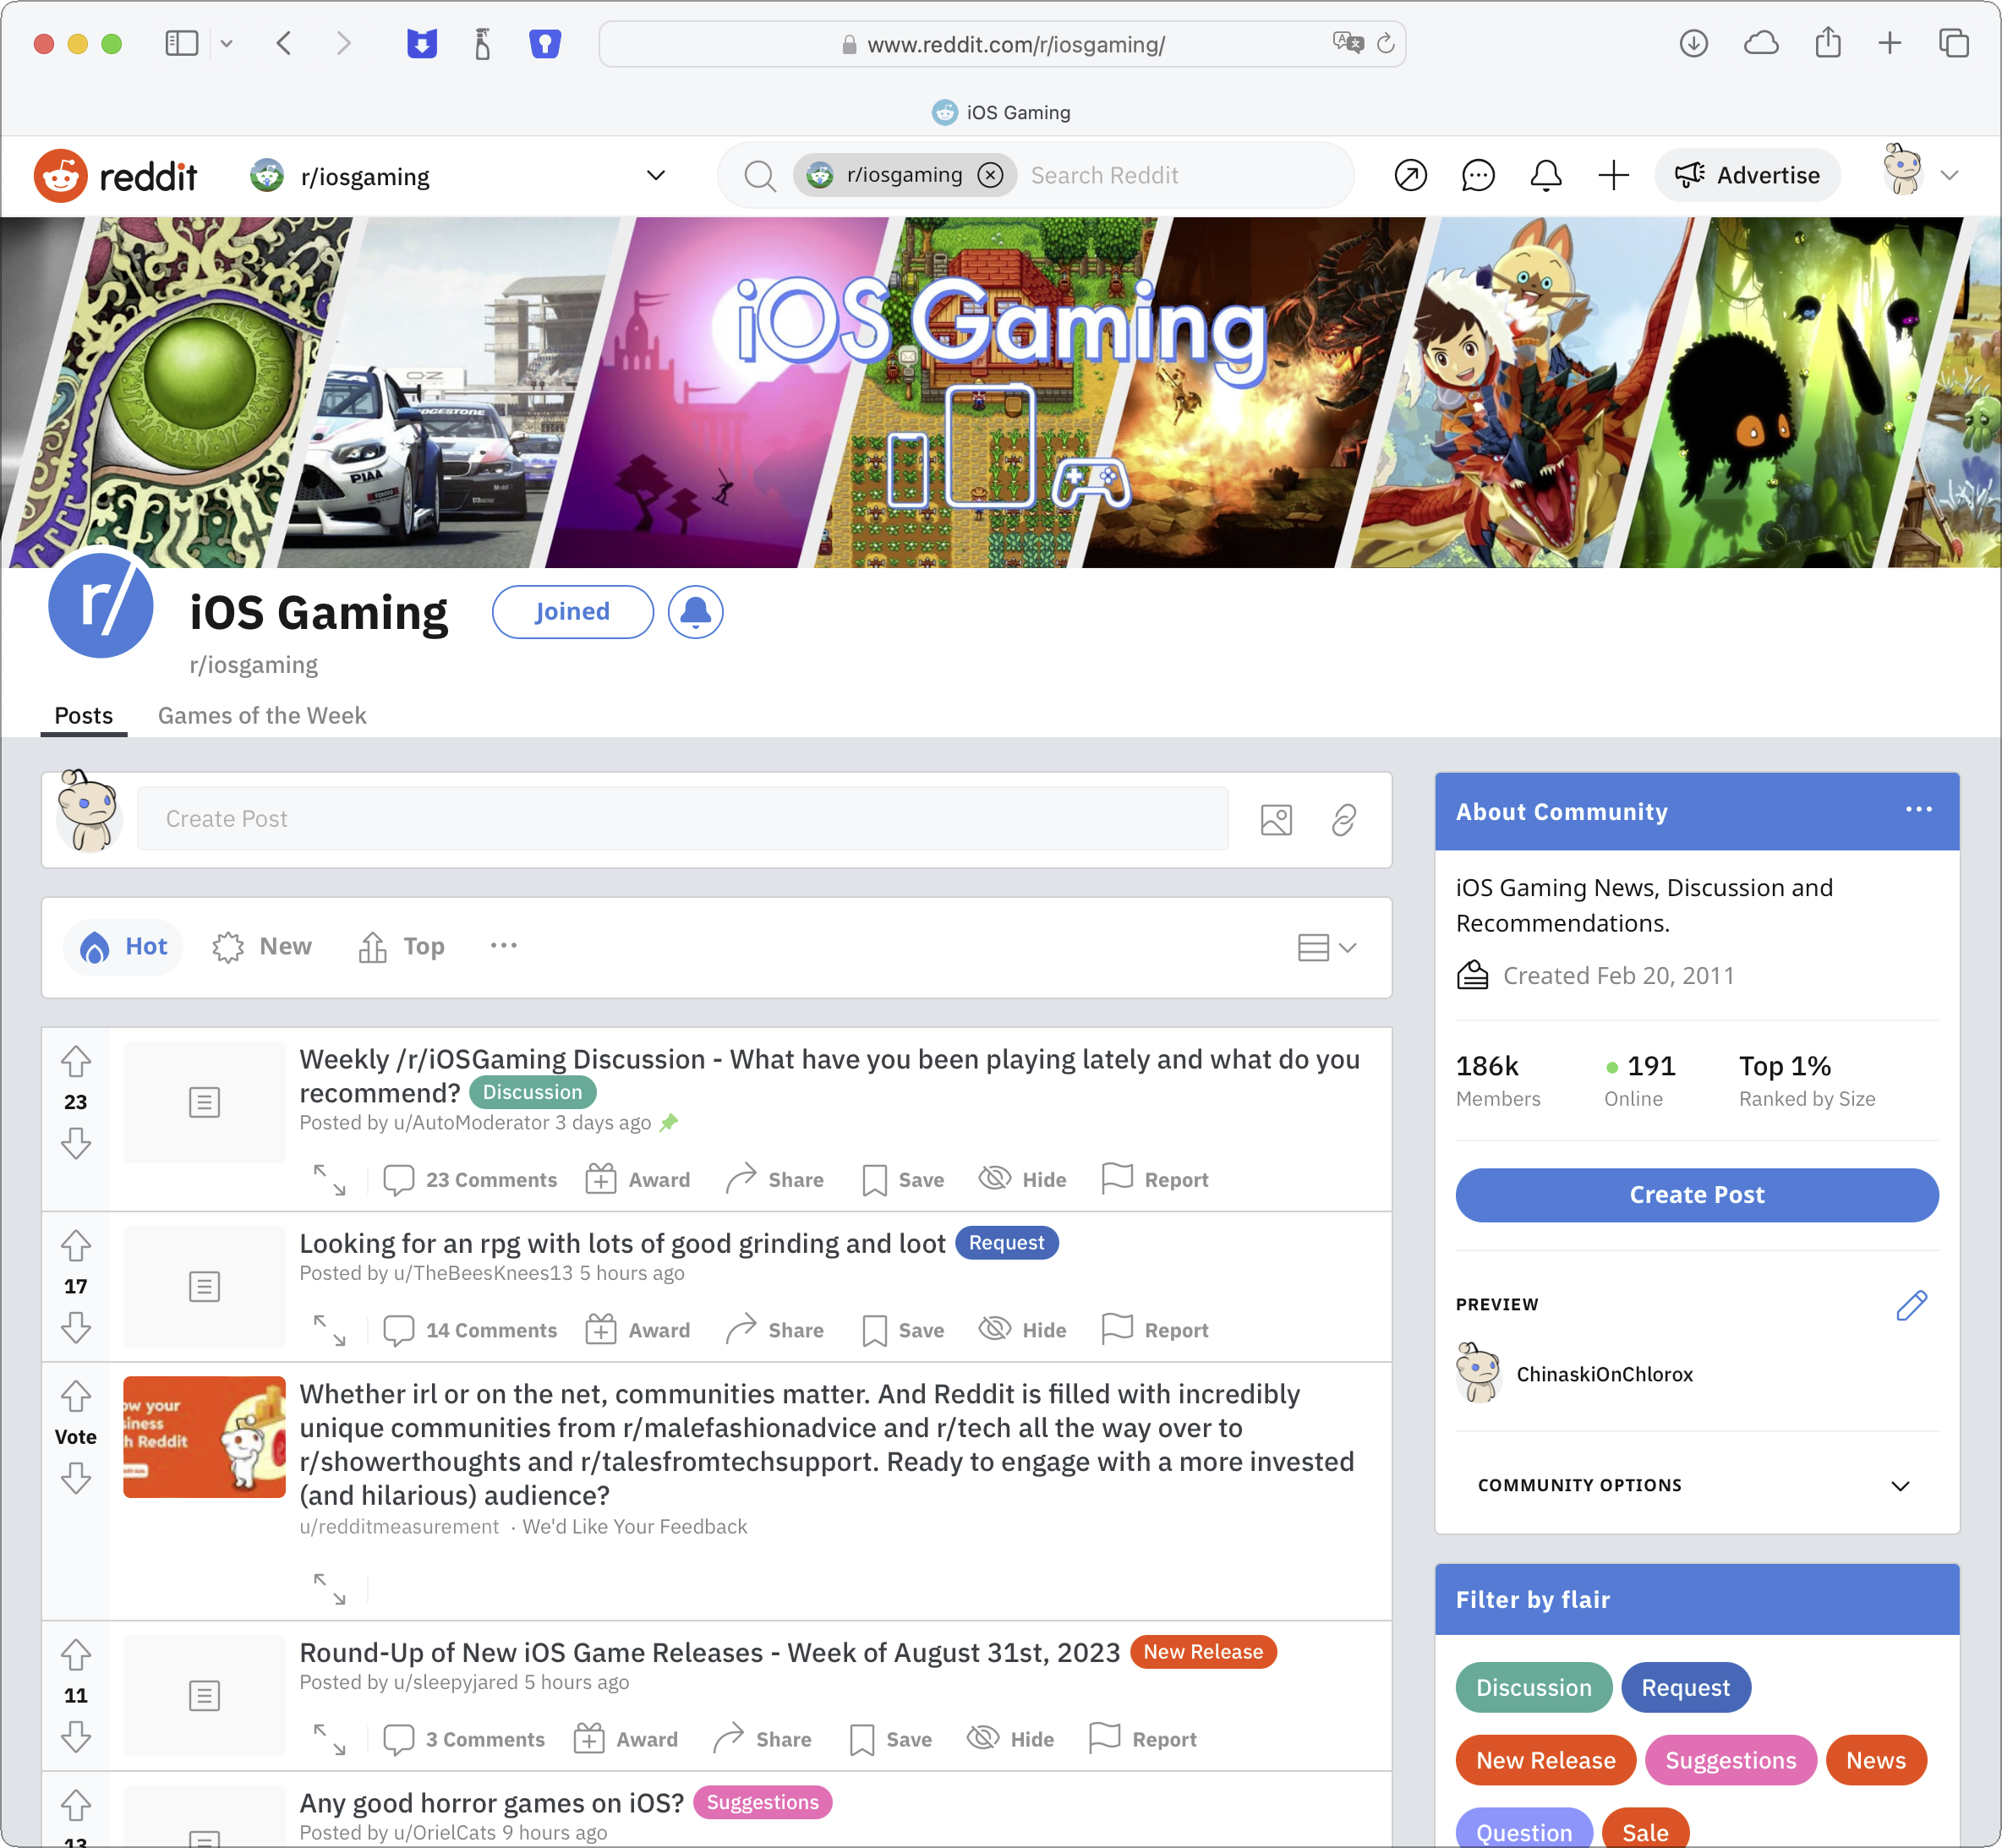This screenshot has height=1848, width=2002.
Task: Click the link attachment icon in Create Post
Action: click(x=1343, y=820)
